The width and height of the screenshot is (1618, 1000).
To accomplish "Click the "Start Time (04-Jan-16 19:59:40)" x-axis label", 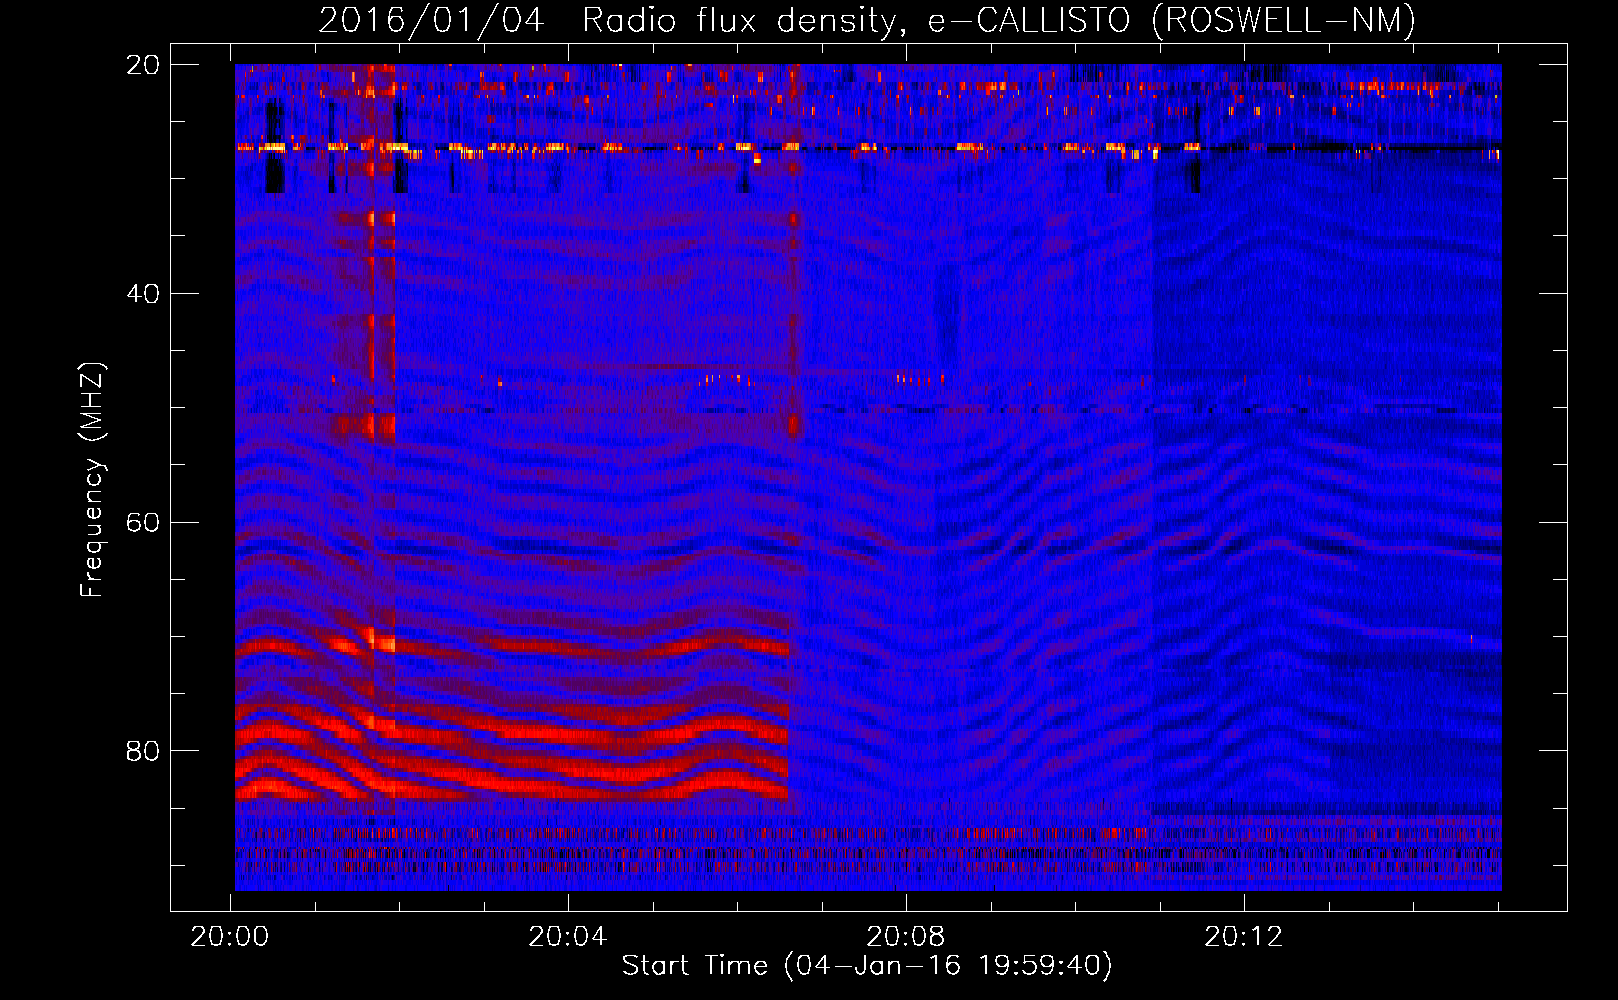I will pos(867,966).
